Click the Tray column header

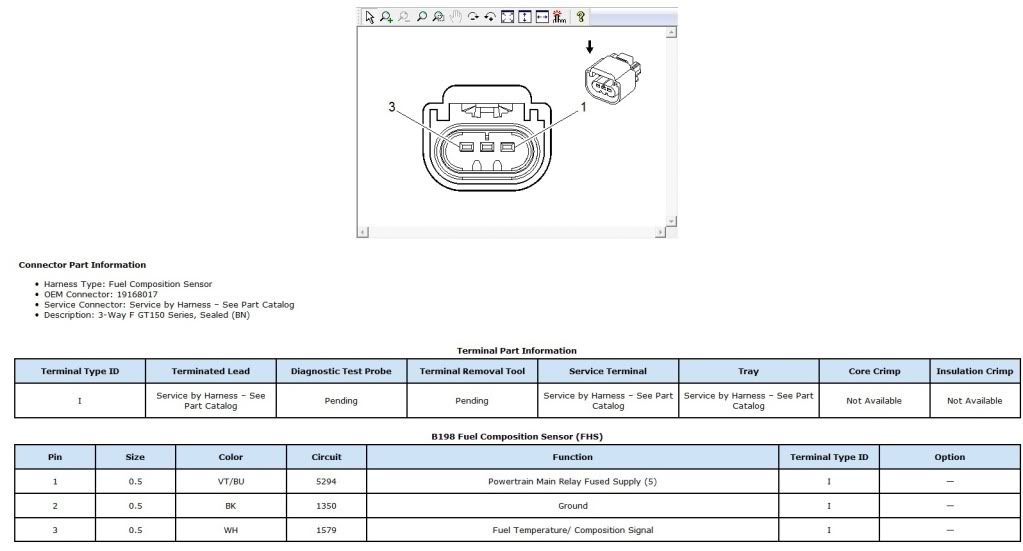748,371
